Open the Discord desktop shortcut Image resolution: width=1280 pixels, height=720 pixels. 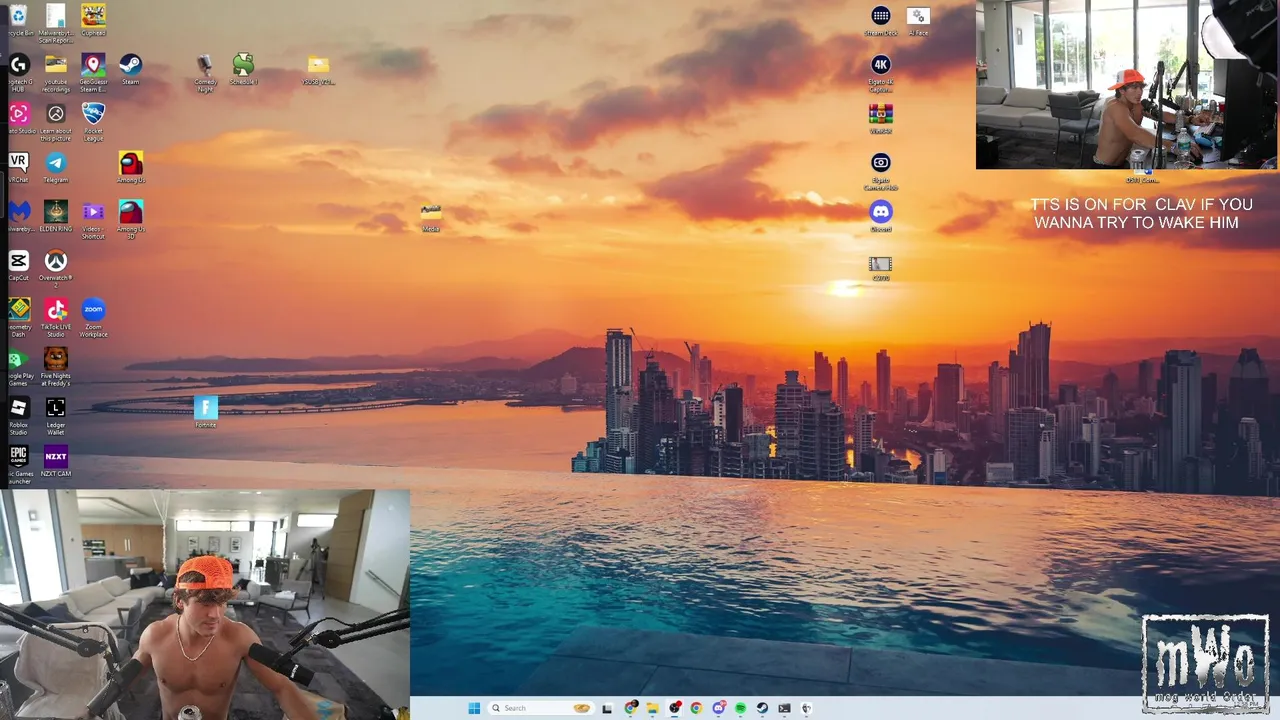pos(880,216)
